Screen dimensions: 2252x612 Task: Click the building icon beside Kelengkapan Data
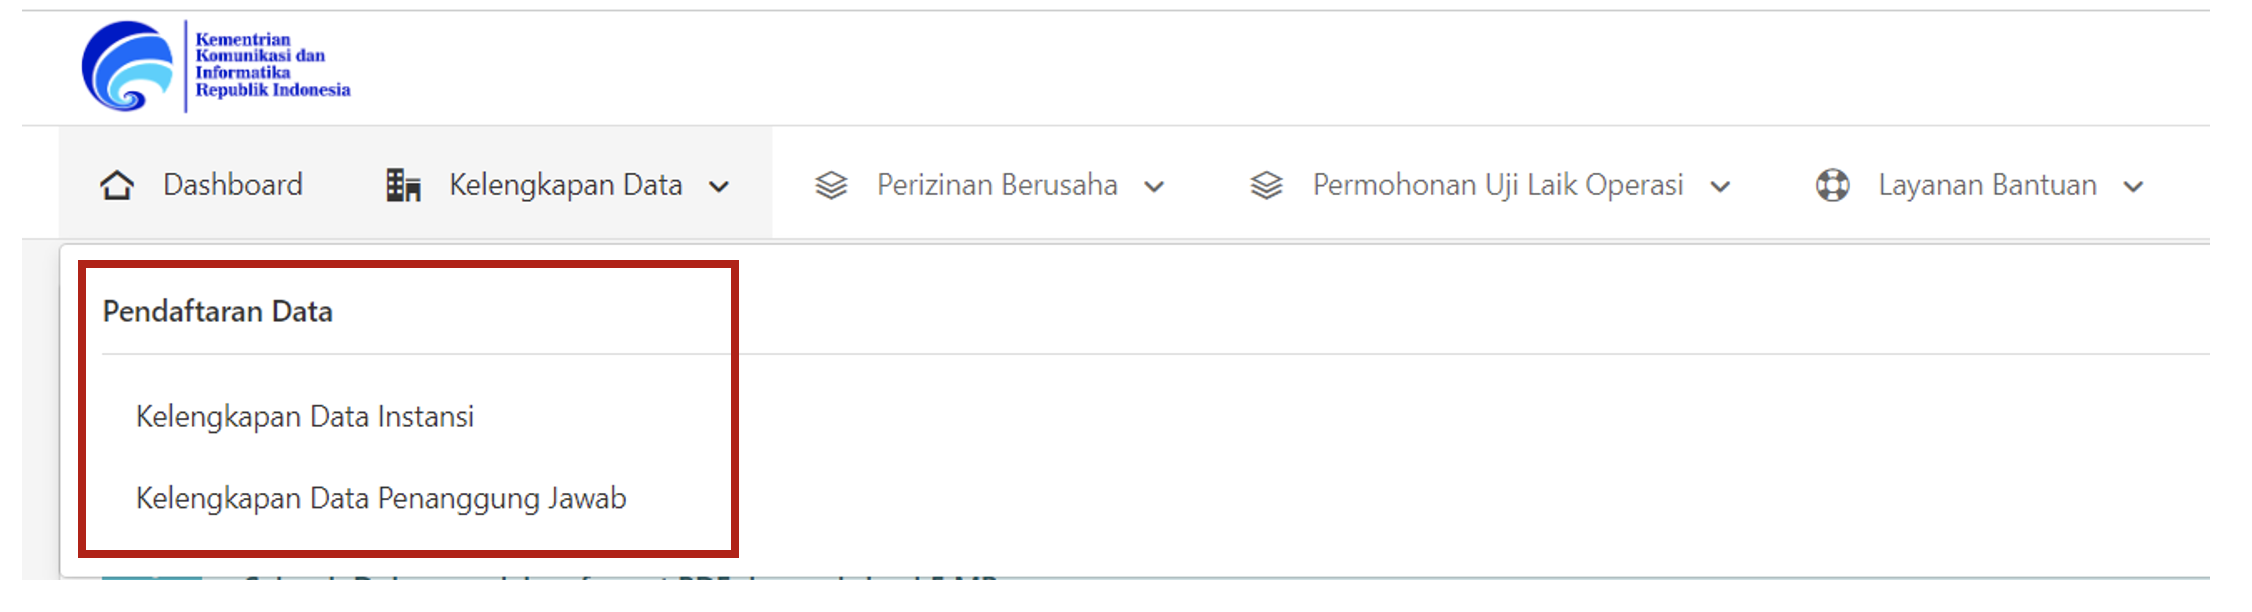(403, 186)
